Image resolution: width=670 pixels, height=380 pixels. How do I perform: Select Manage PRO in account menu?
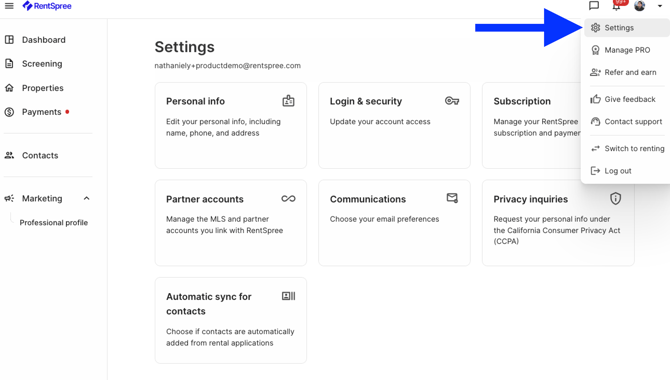click(x=626, y=50)
